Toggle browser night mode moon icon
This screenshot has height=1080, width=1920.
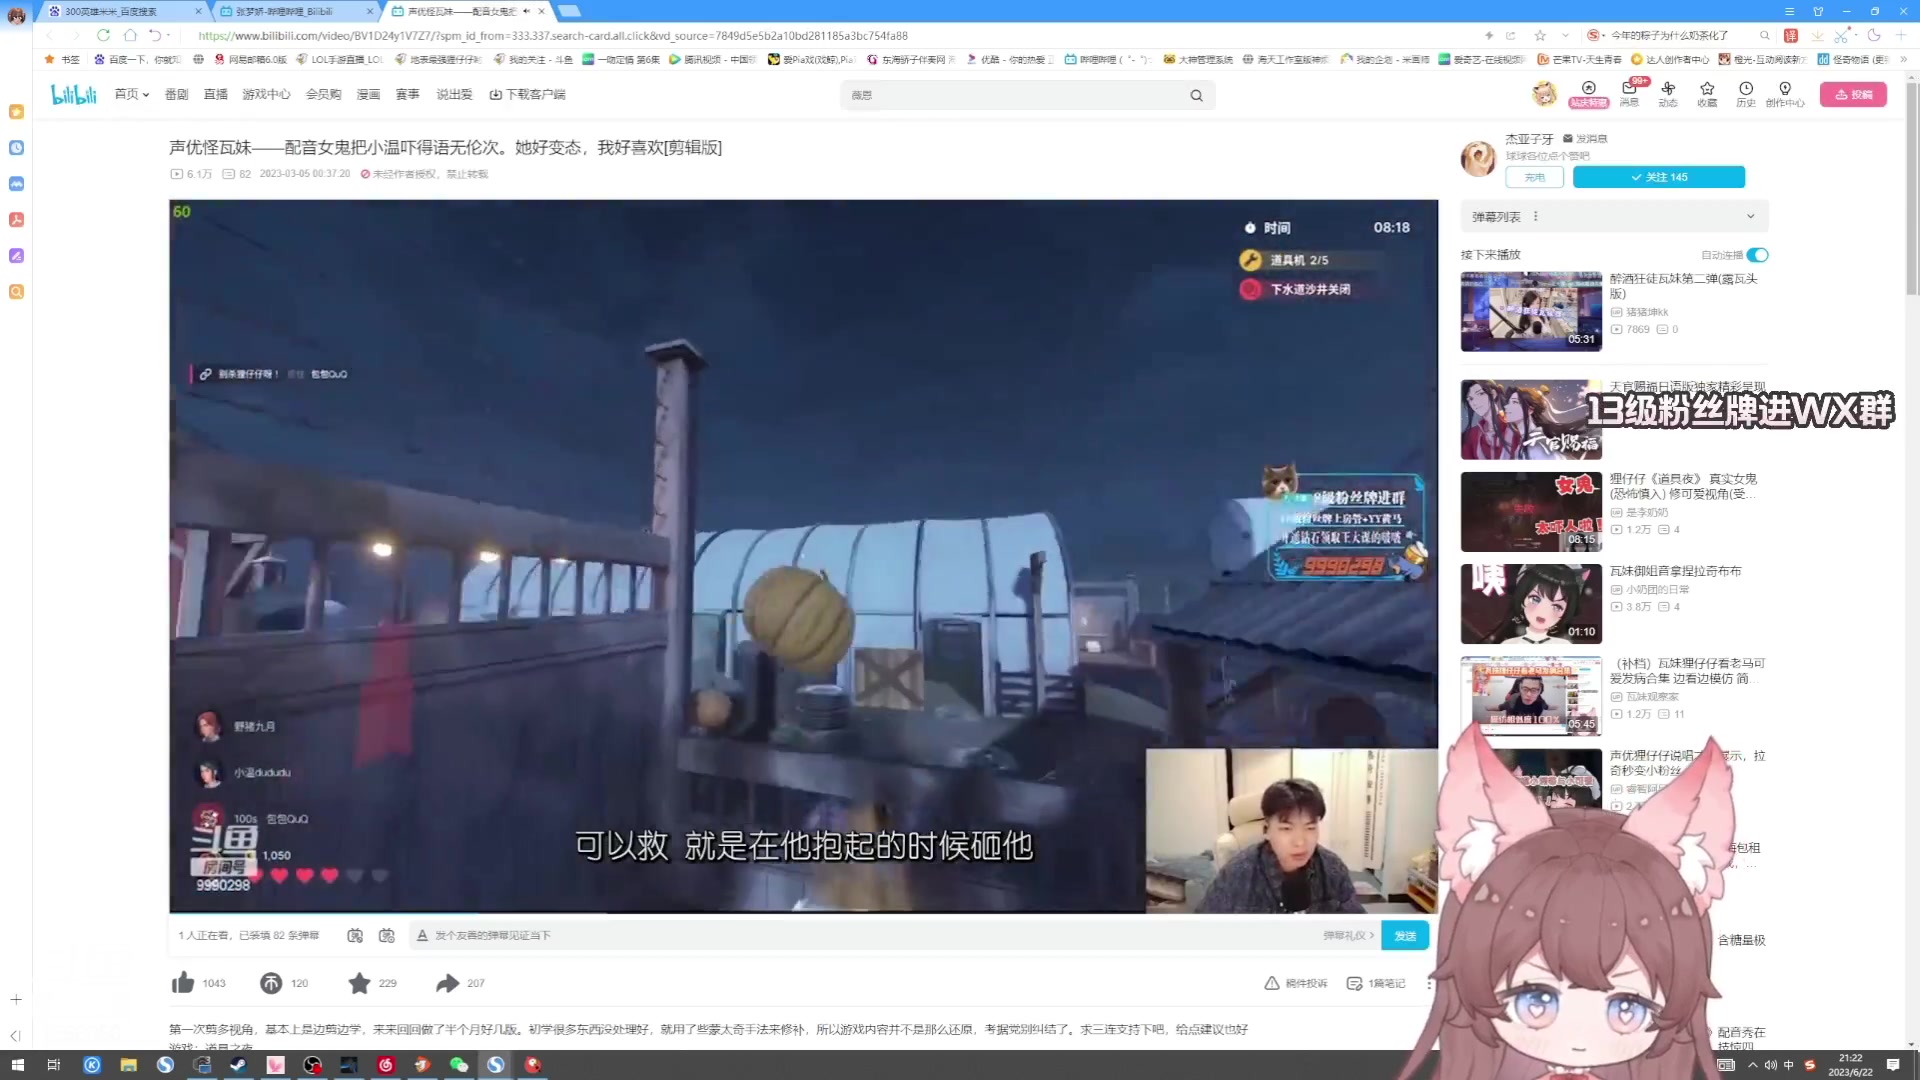click(x=1874, y=35)
